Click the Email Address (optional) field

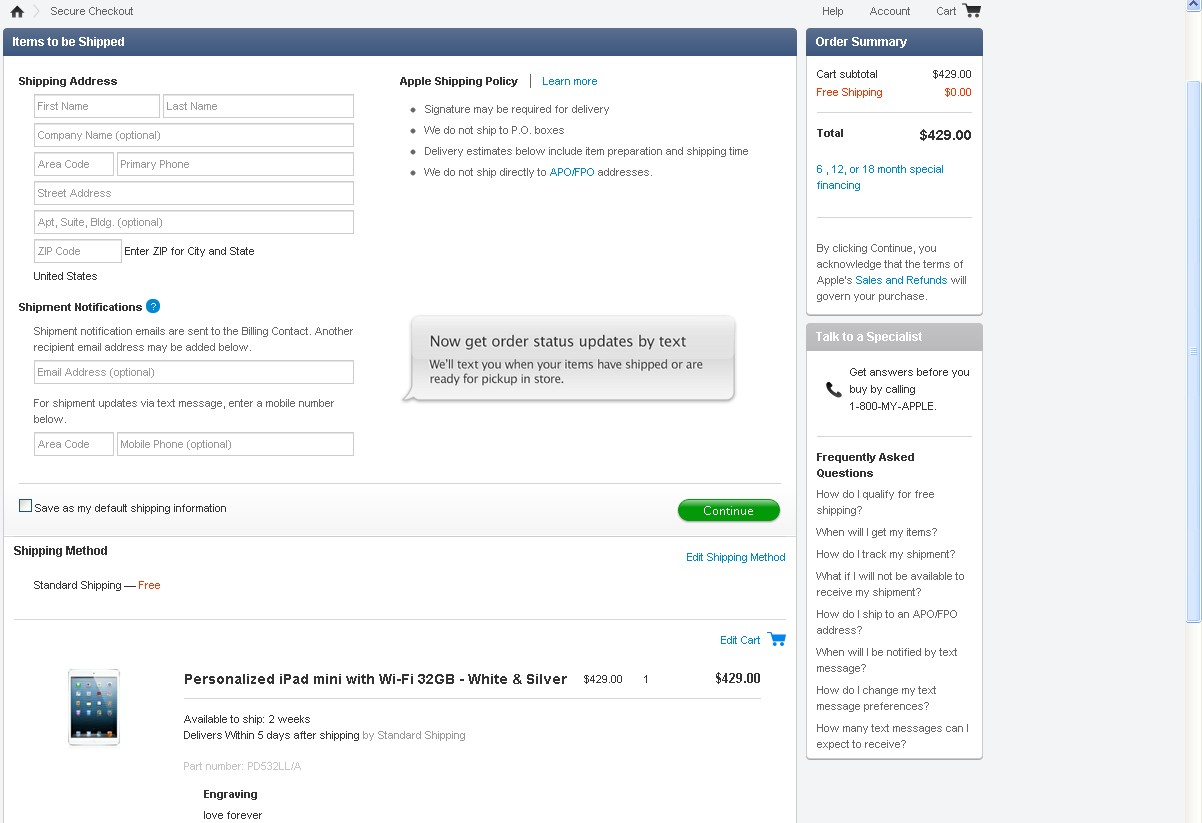194,372
